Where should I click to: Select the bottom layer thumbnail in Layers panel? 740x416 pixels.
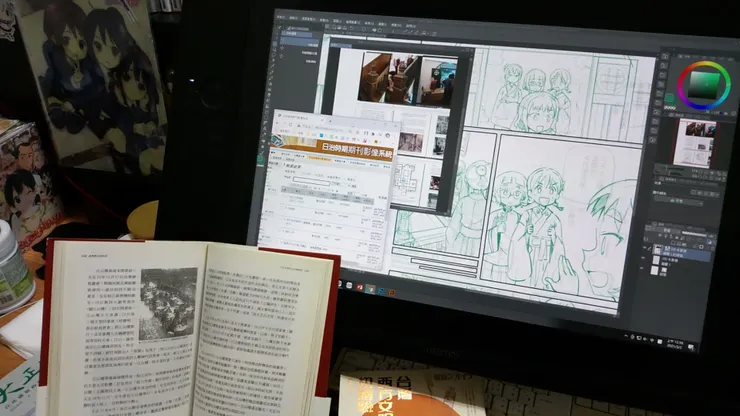point(655,270)
